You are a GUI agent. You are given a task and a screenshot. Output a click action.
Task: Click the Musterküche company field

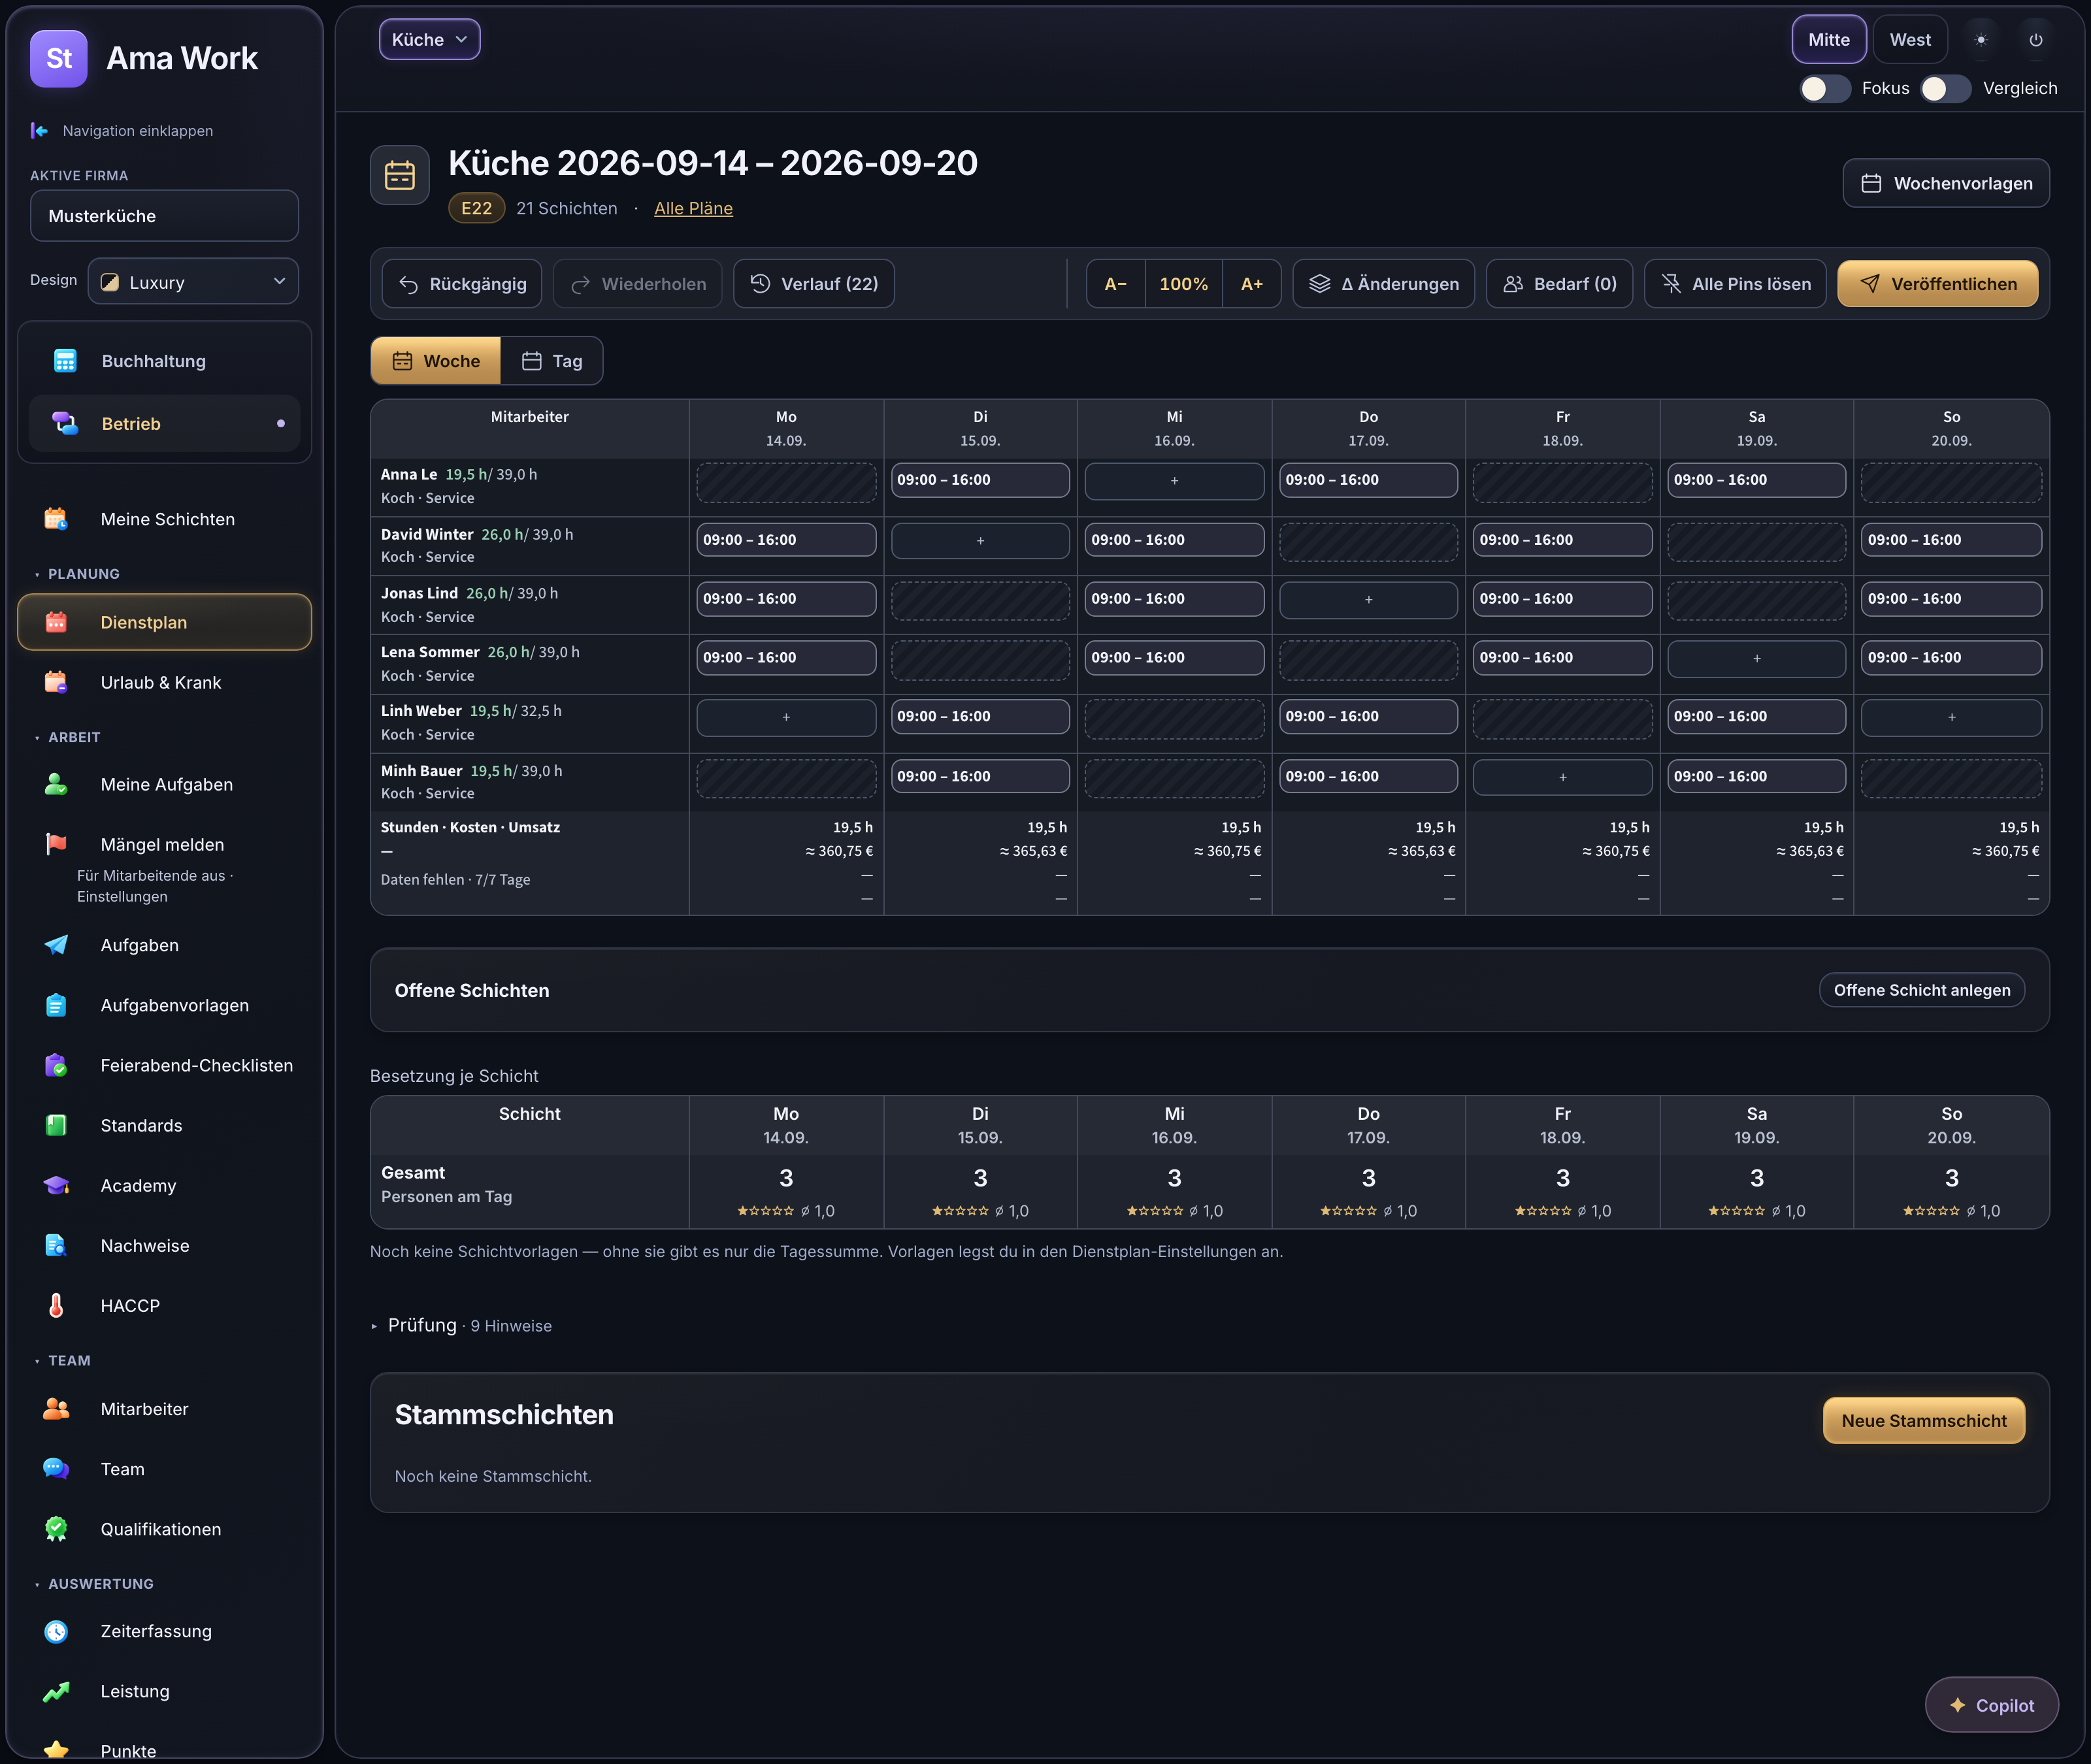164,216
